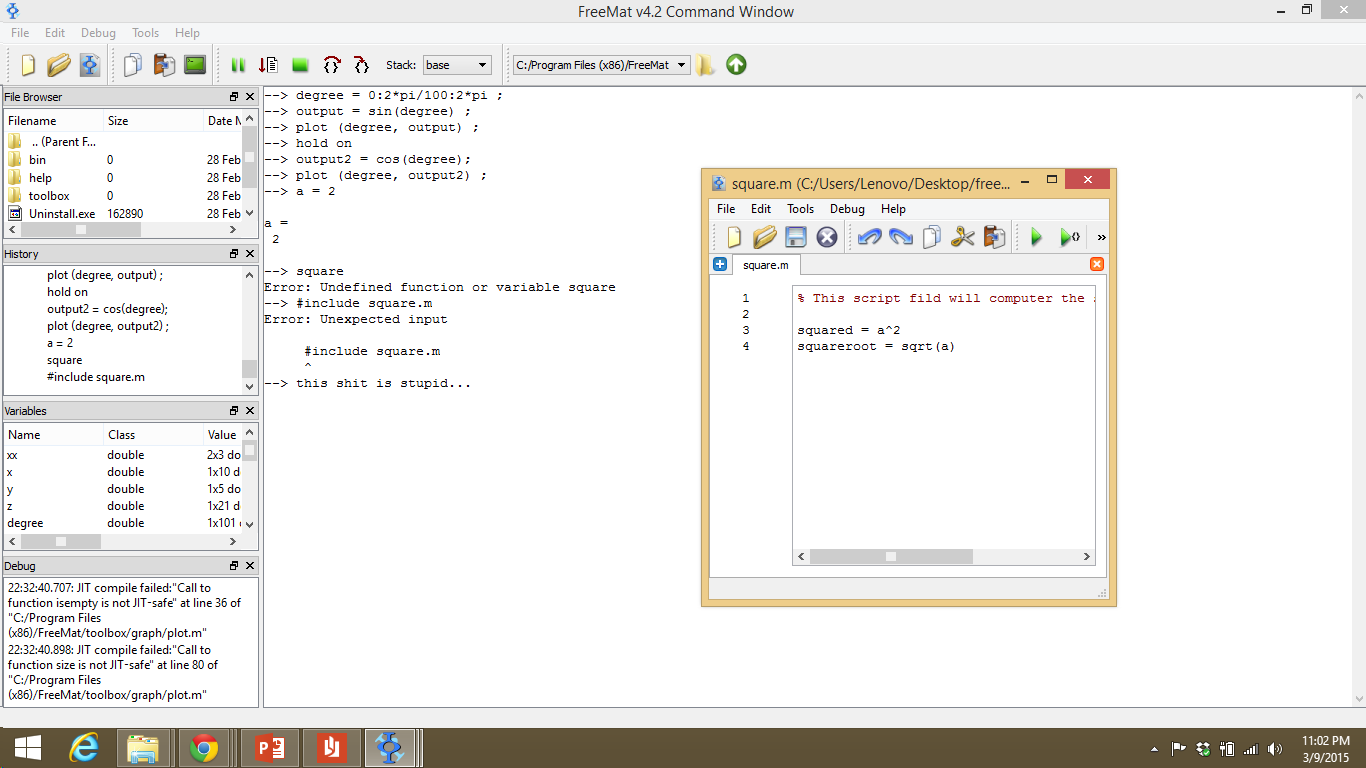This screenshot has width=1366, height=768.
Task: Select '#include square.m' in the History panel
Action: coord(96,377)
